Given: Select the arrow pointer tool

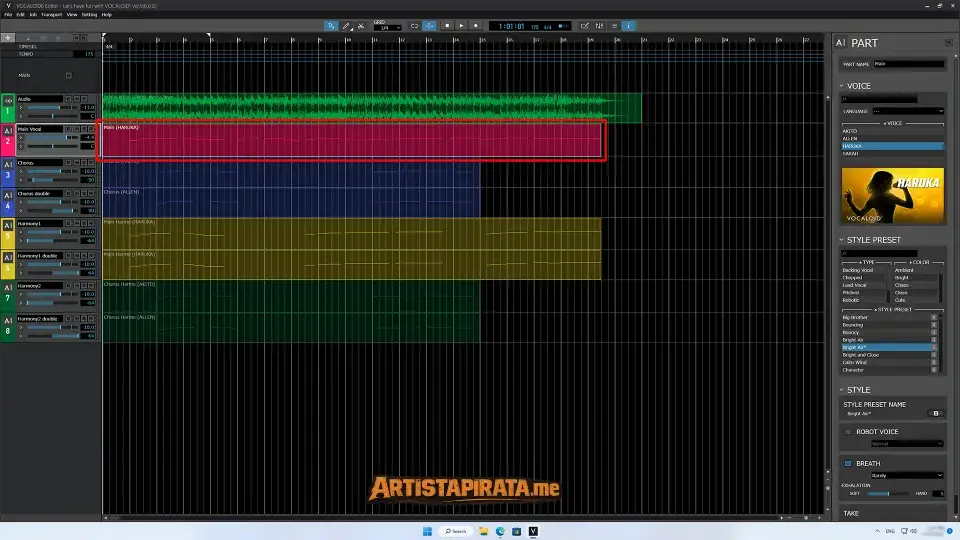Looking at the screenshot, I should [332, 26].
